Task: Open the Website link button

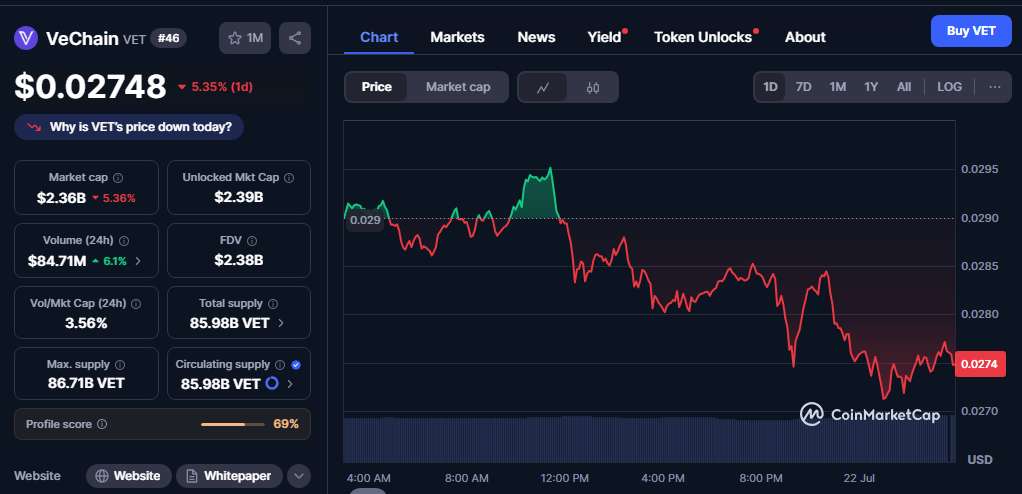Action: point(129,476)
